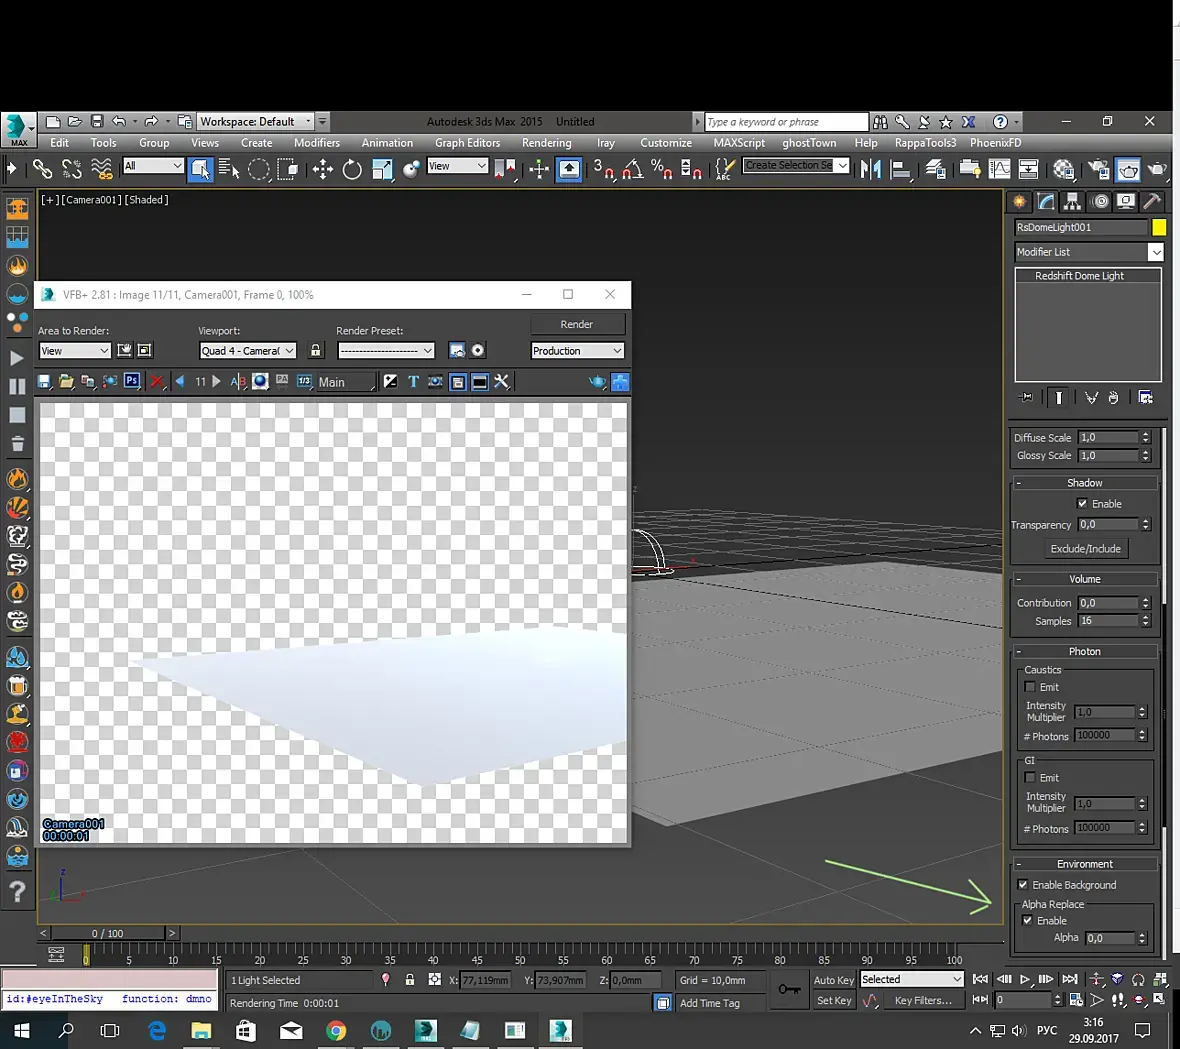
Task: Save rendered image in VFB window
Action: point(44,381)
